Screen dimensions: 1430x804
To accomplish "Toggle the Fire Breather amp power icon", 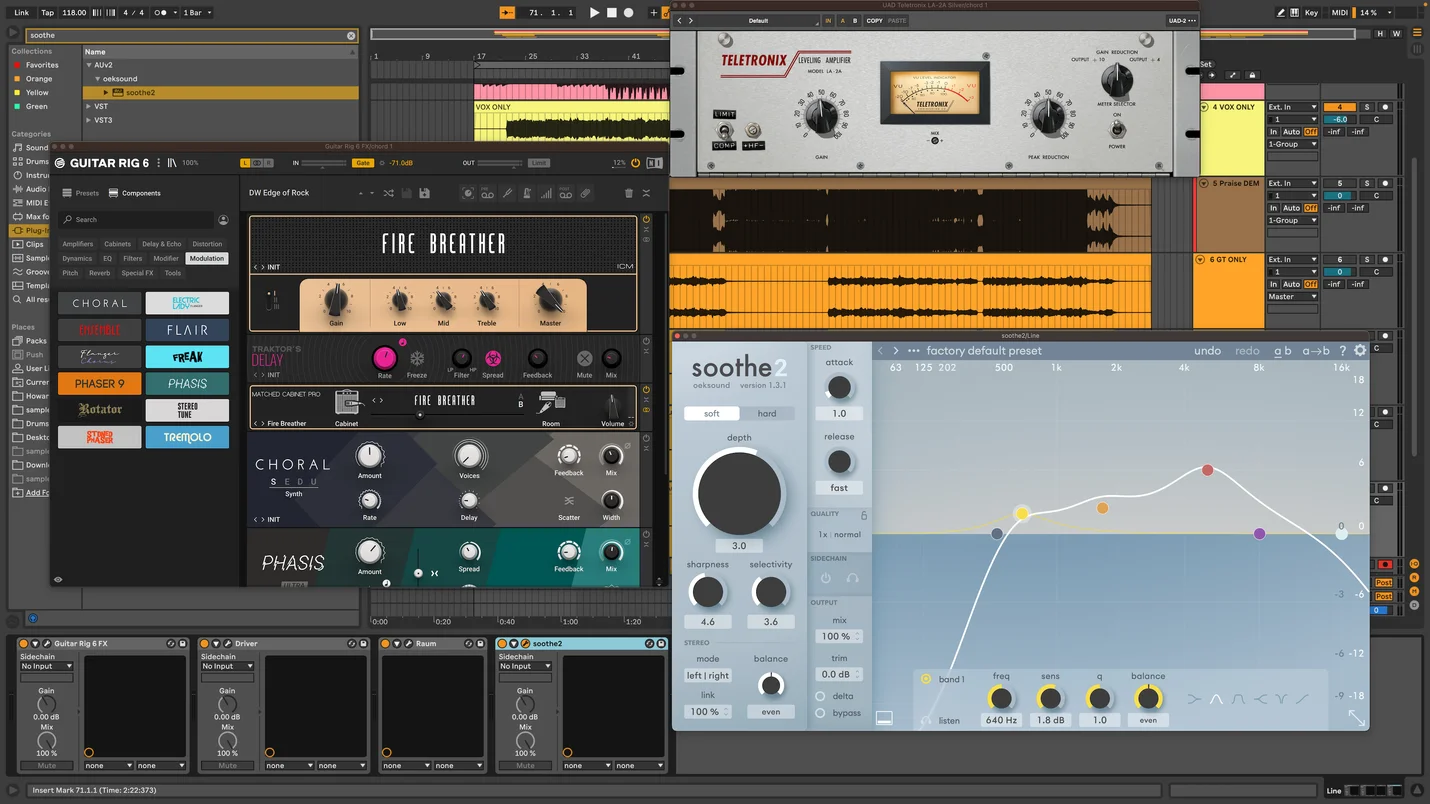I will (646, 220).
